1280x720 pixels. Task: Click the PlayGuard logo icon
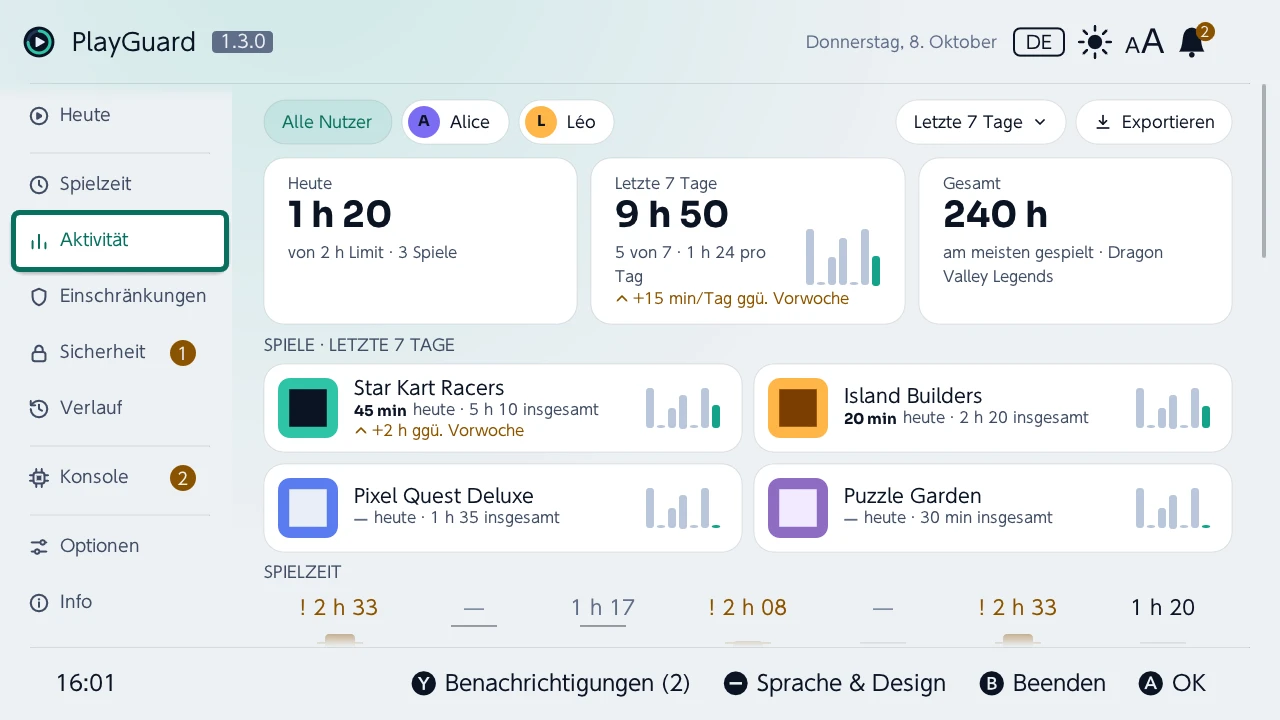(x=39, y=42)
